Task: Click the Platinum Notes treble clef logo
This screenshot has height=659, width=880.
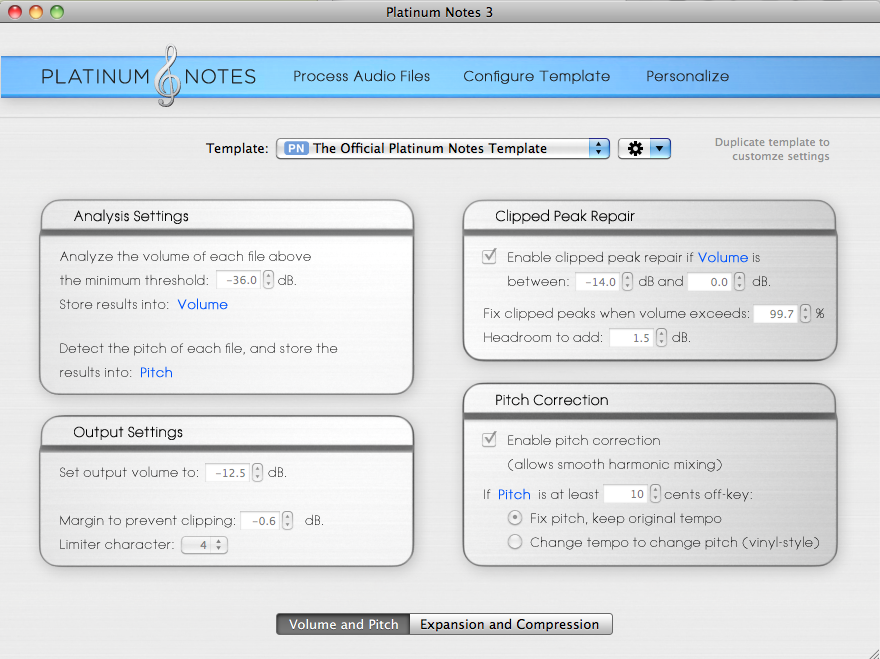Action: [167, 76]
